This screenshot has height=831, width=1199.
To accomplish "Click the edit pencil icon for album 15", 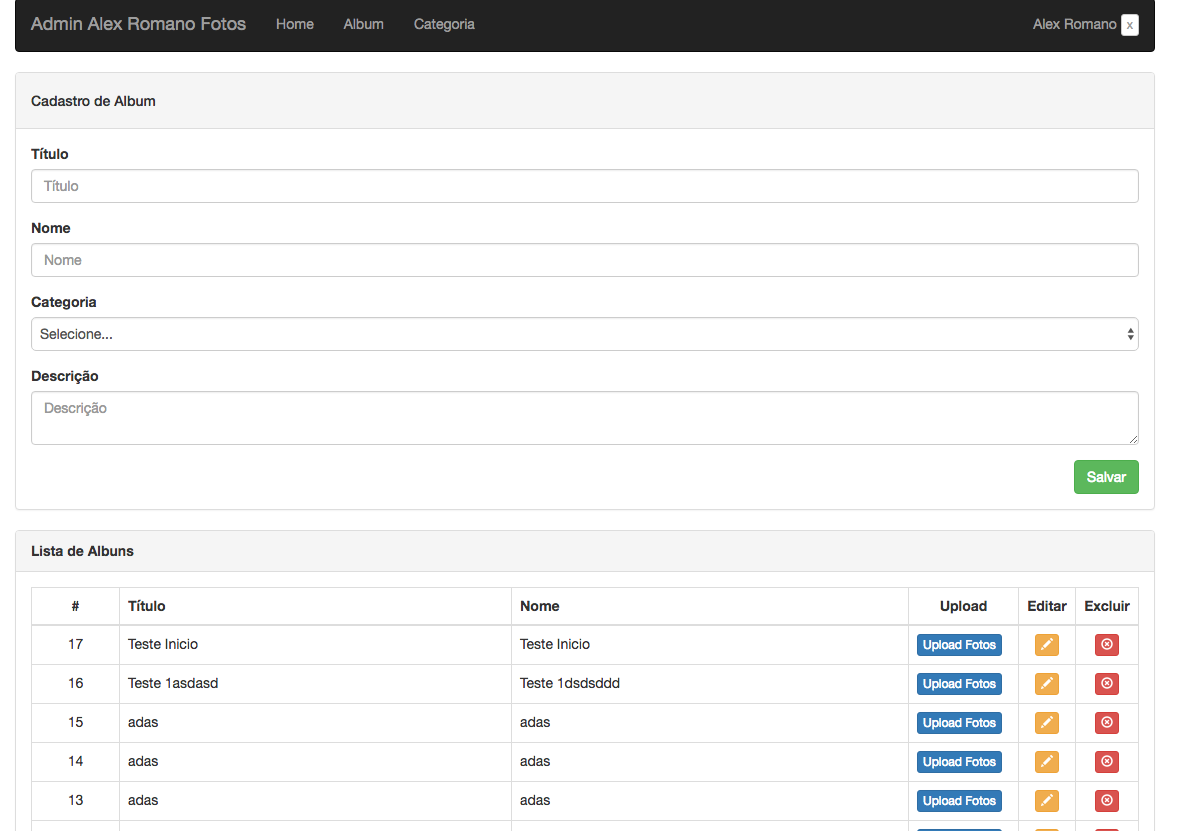I will (1046, 722).
